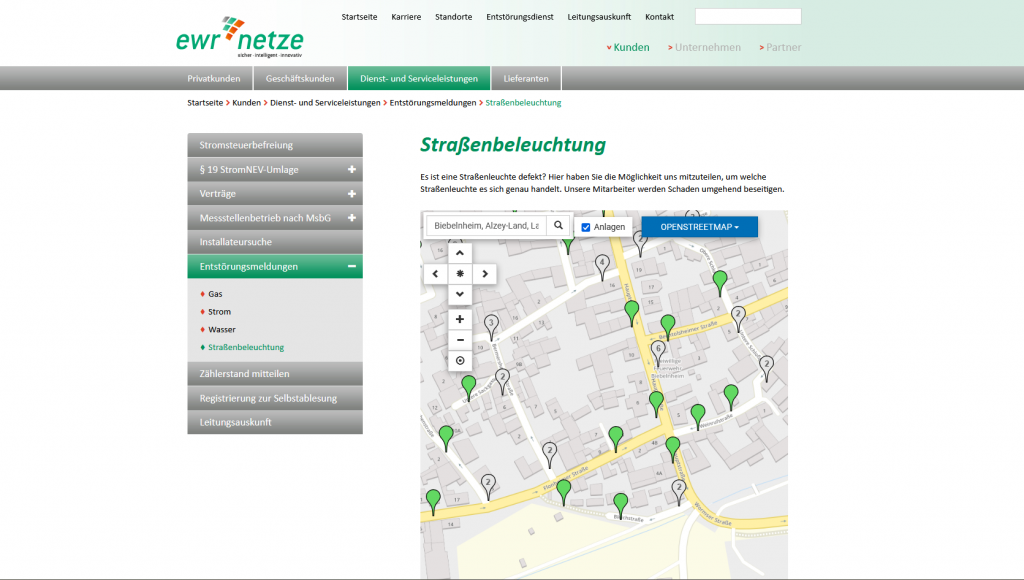Click the magnifier icon next to the map search
Image resolution: width=1024 pixels, height=580 pixels.
point(559,226)
